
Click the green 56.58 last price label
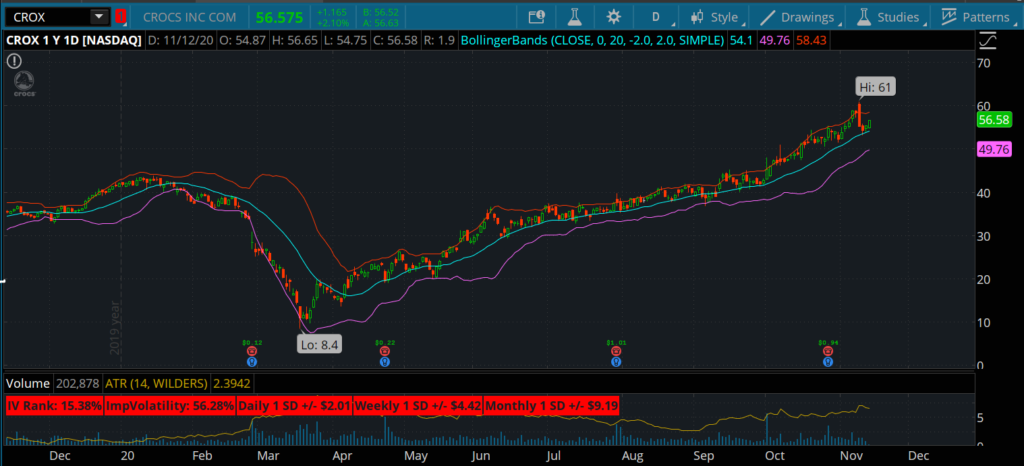(994, 119)
